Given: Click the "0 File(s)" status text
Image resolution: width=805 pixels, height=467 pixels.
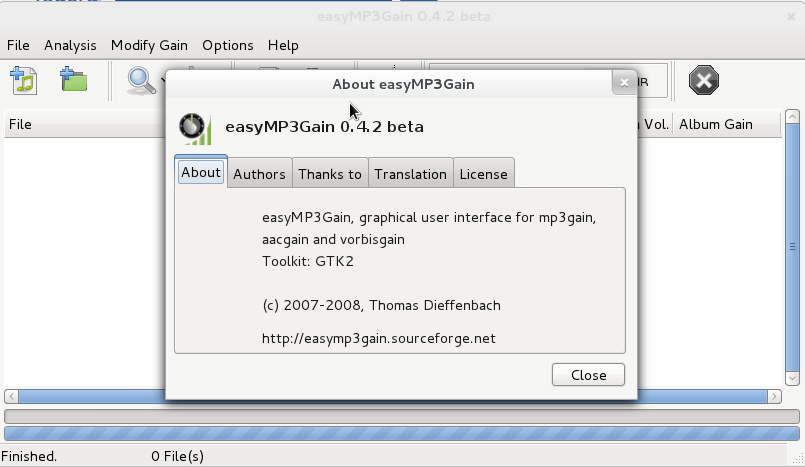Looking at the screenshot, I should pyautogui.click(x=177, y=456).
